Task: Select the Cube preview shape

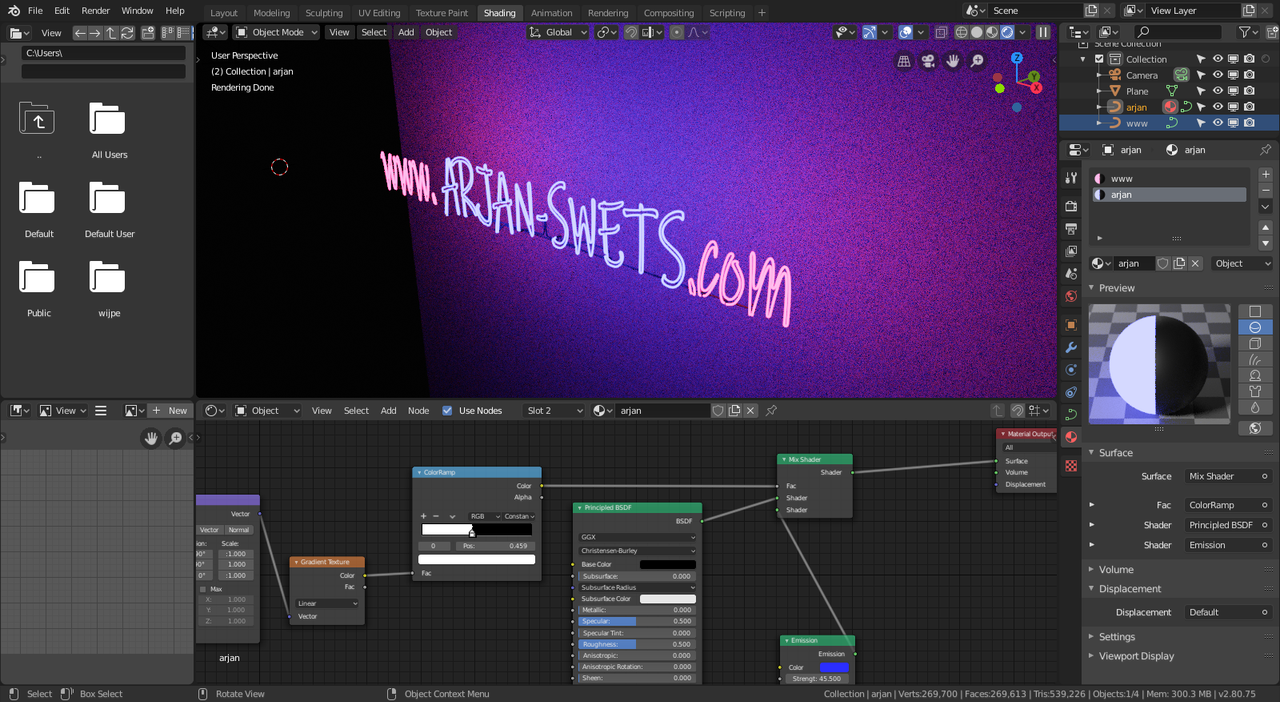Action: 1255,343
